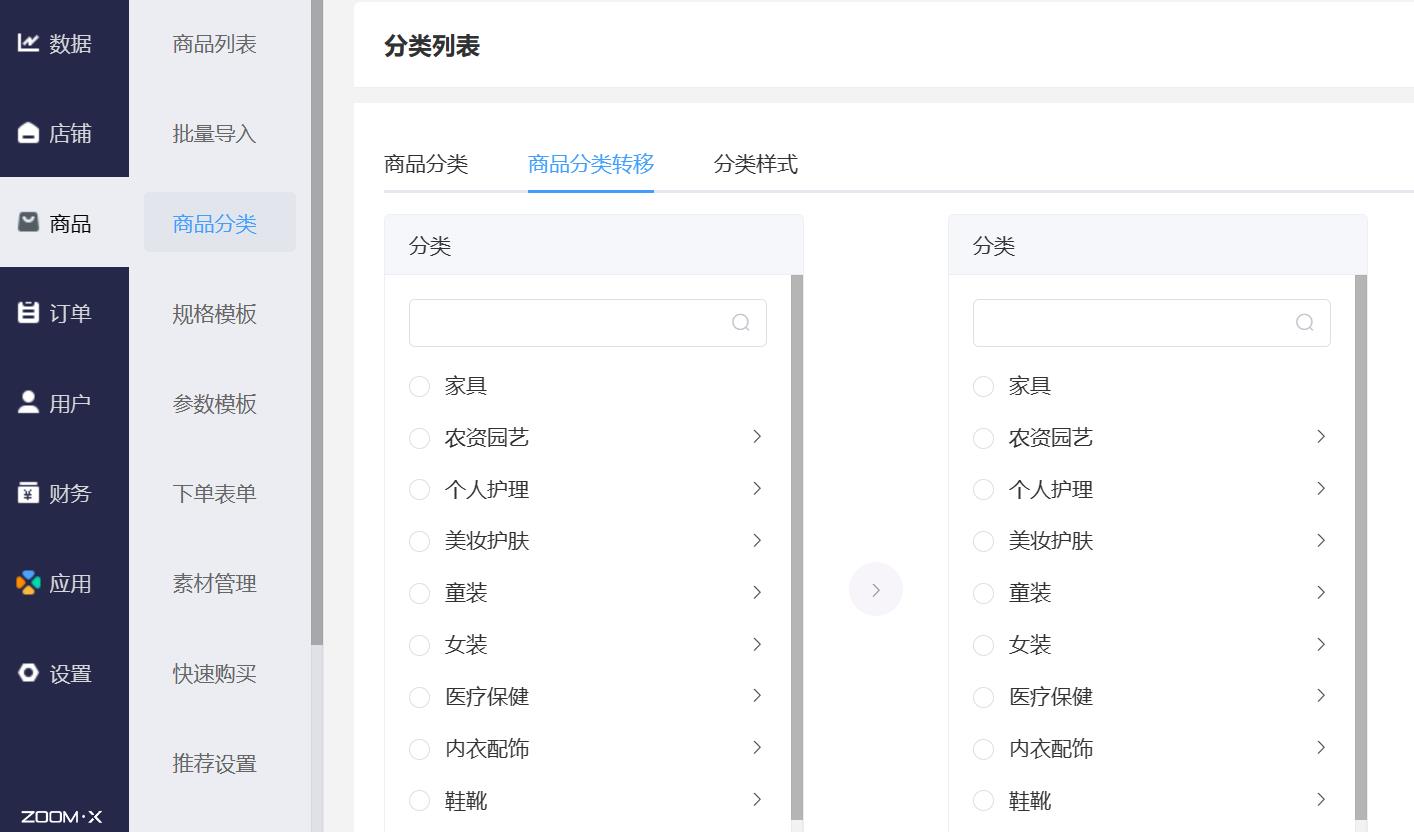Viewport: 1414px width, 832px height.
Task: Open 推荐设置 submenu item
Action: (x=214, y=764)
